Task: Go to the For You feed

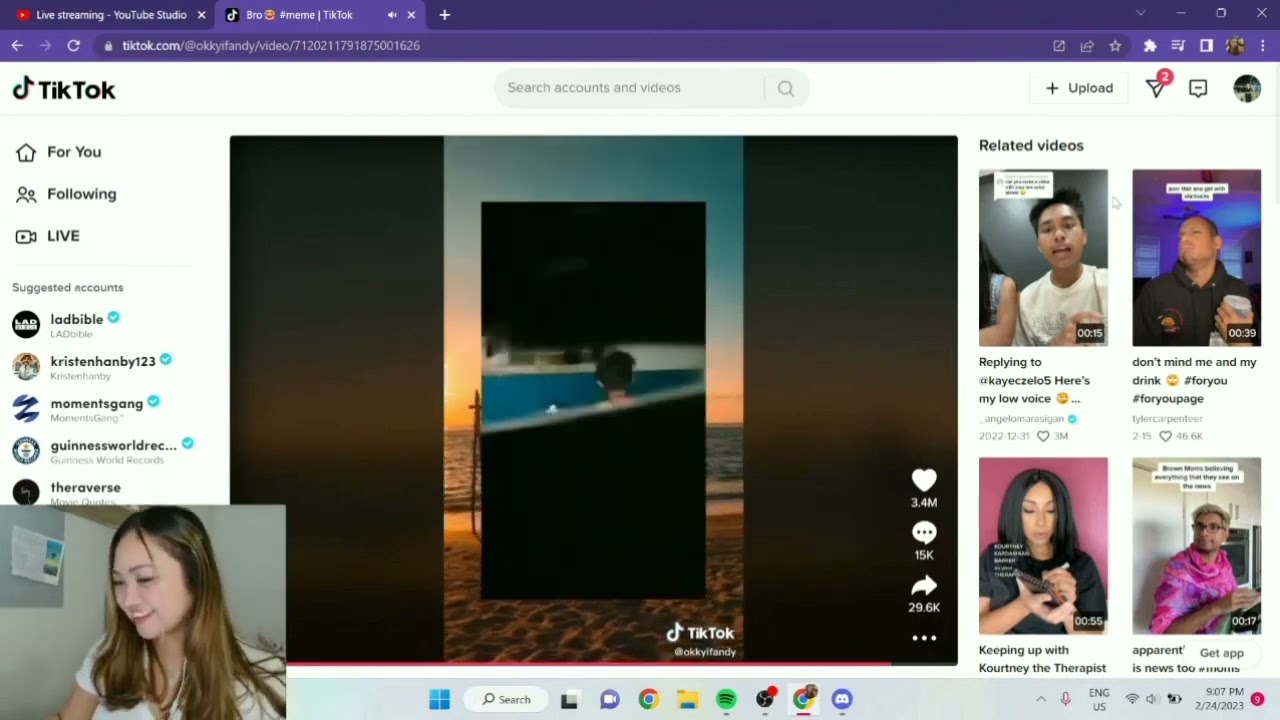Action: pyautogui.click(x=59, y=152)
